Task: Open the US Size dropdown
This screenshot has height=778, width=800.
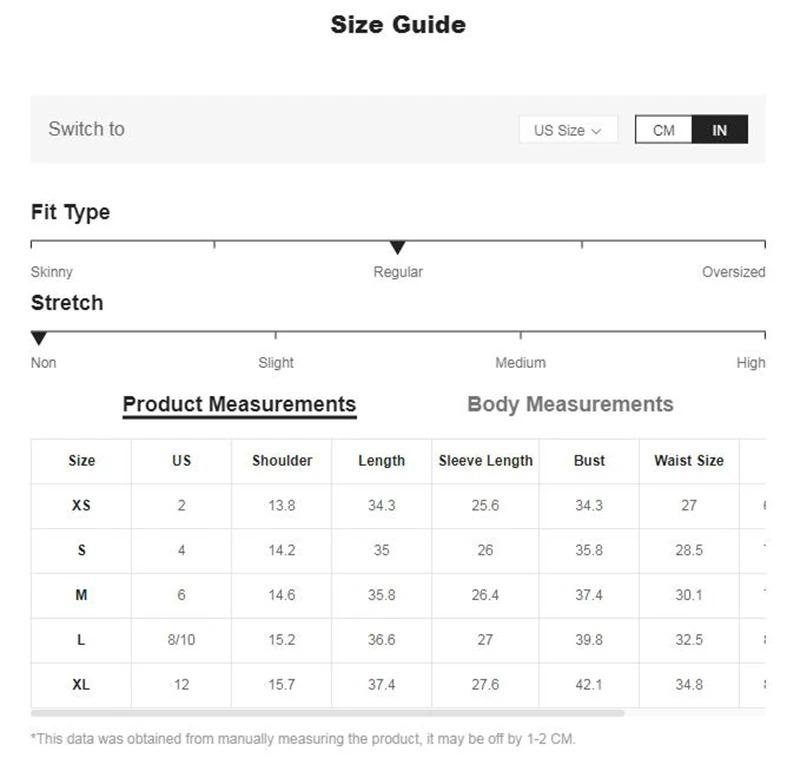Action: pyautogui.click(x=567, y=130)
